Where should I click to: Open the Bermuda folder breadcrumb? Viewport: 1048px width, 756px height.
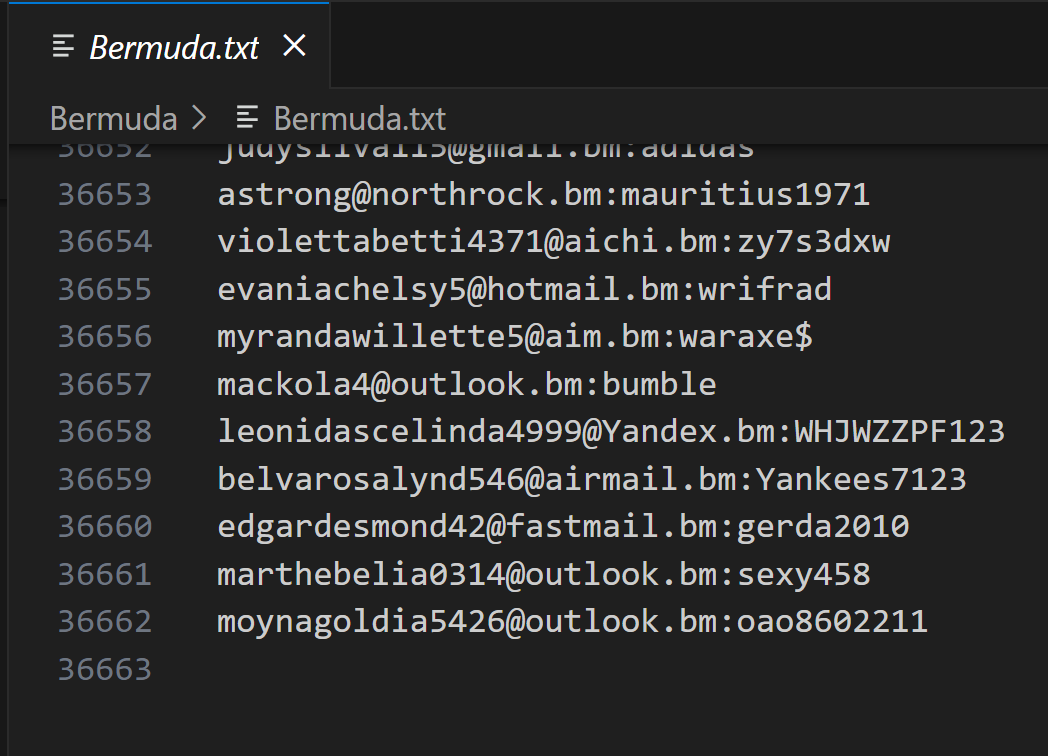pos(113,119)
